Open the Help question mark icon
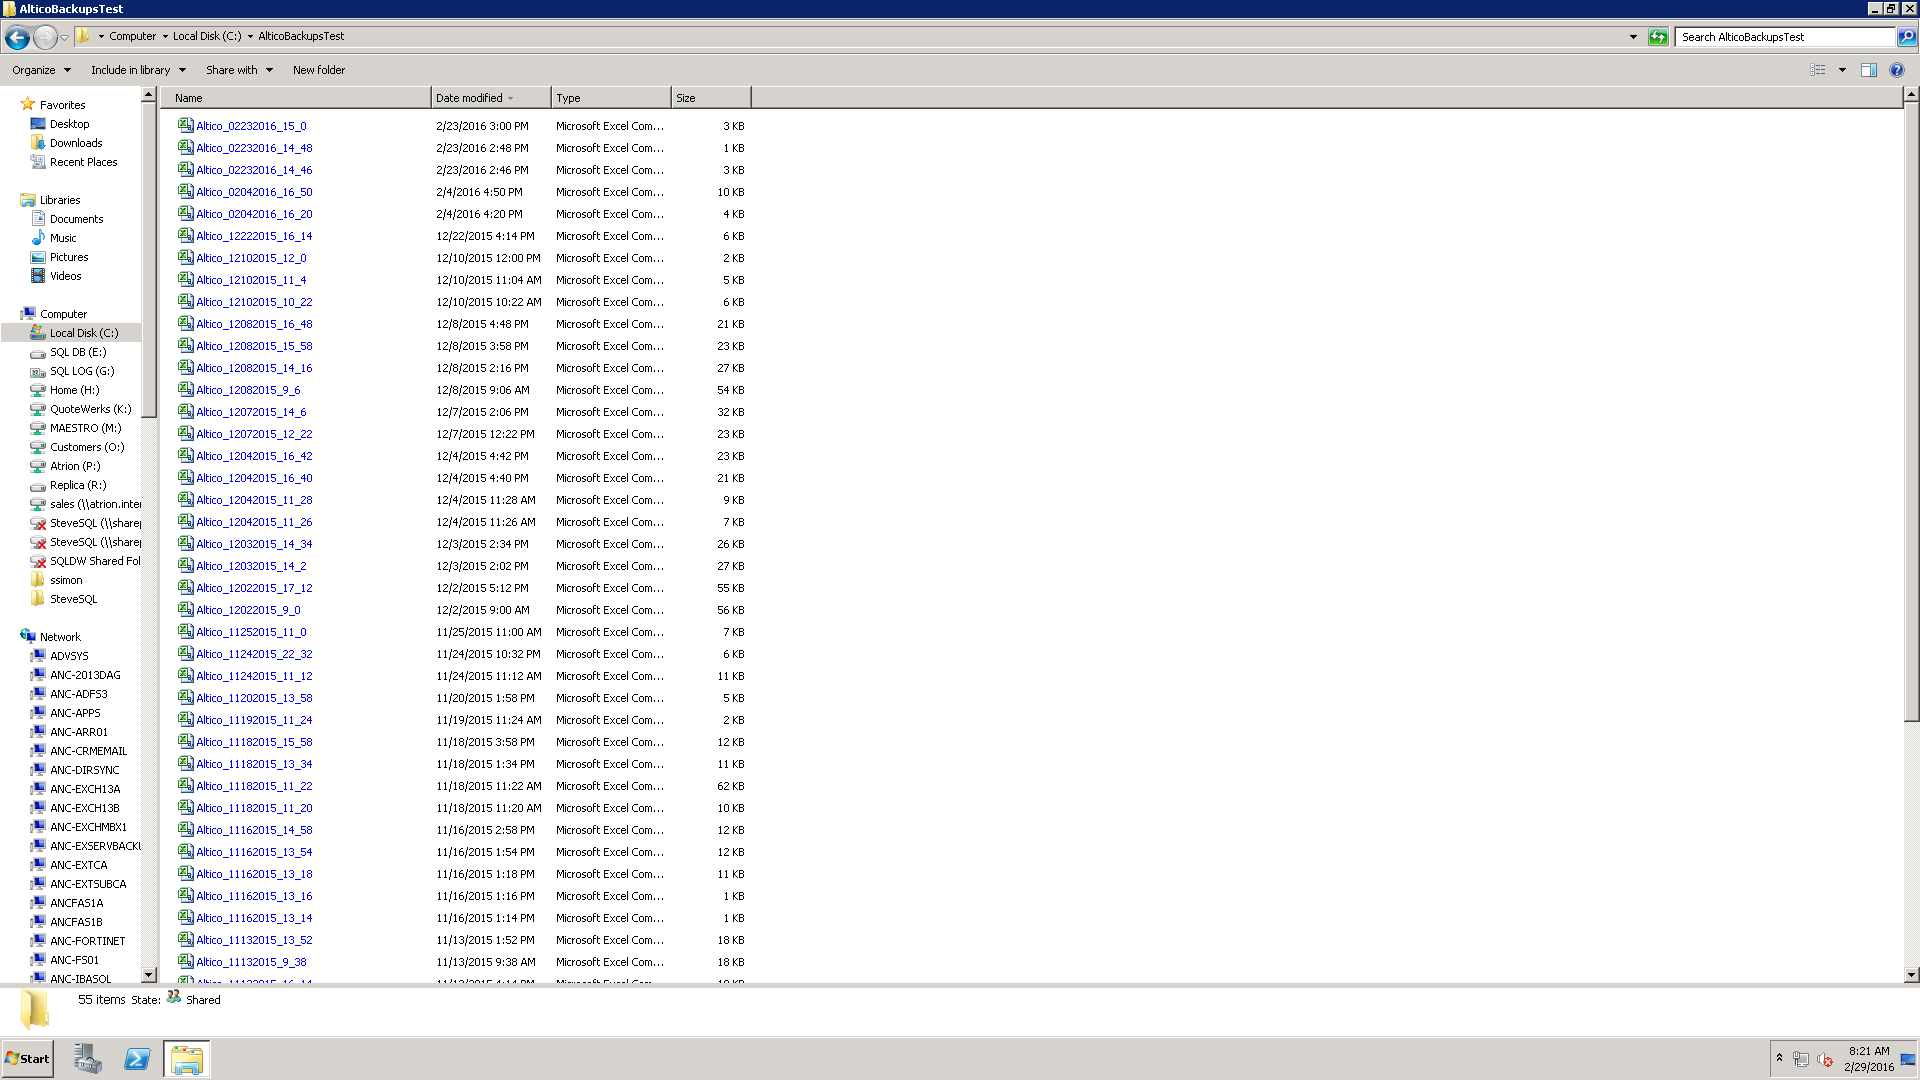This screenshot has width=1920, height=1080. (x=1898, y=70)
